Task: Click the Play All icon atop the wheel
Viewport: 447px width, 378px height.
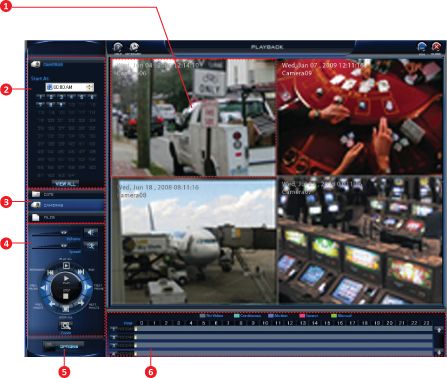Action: tap(66, 266)
